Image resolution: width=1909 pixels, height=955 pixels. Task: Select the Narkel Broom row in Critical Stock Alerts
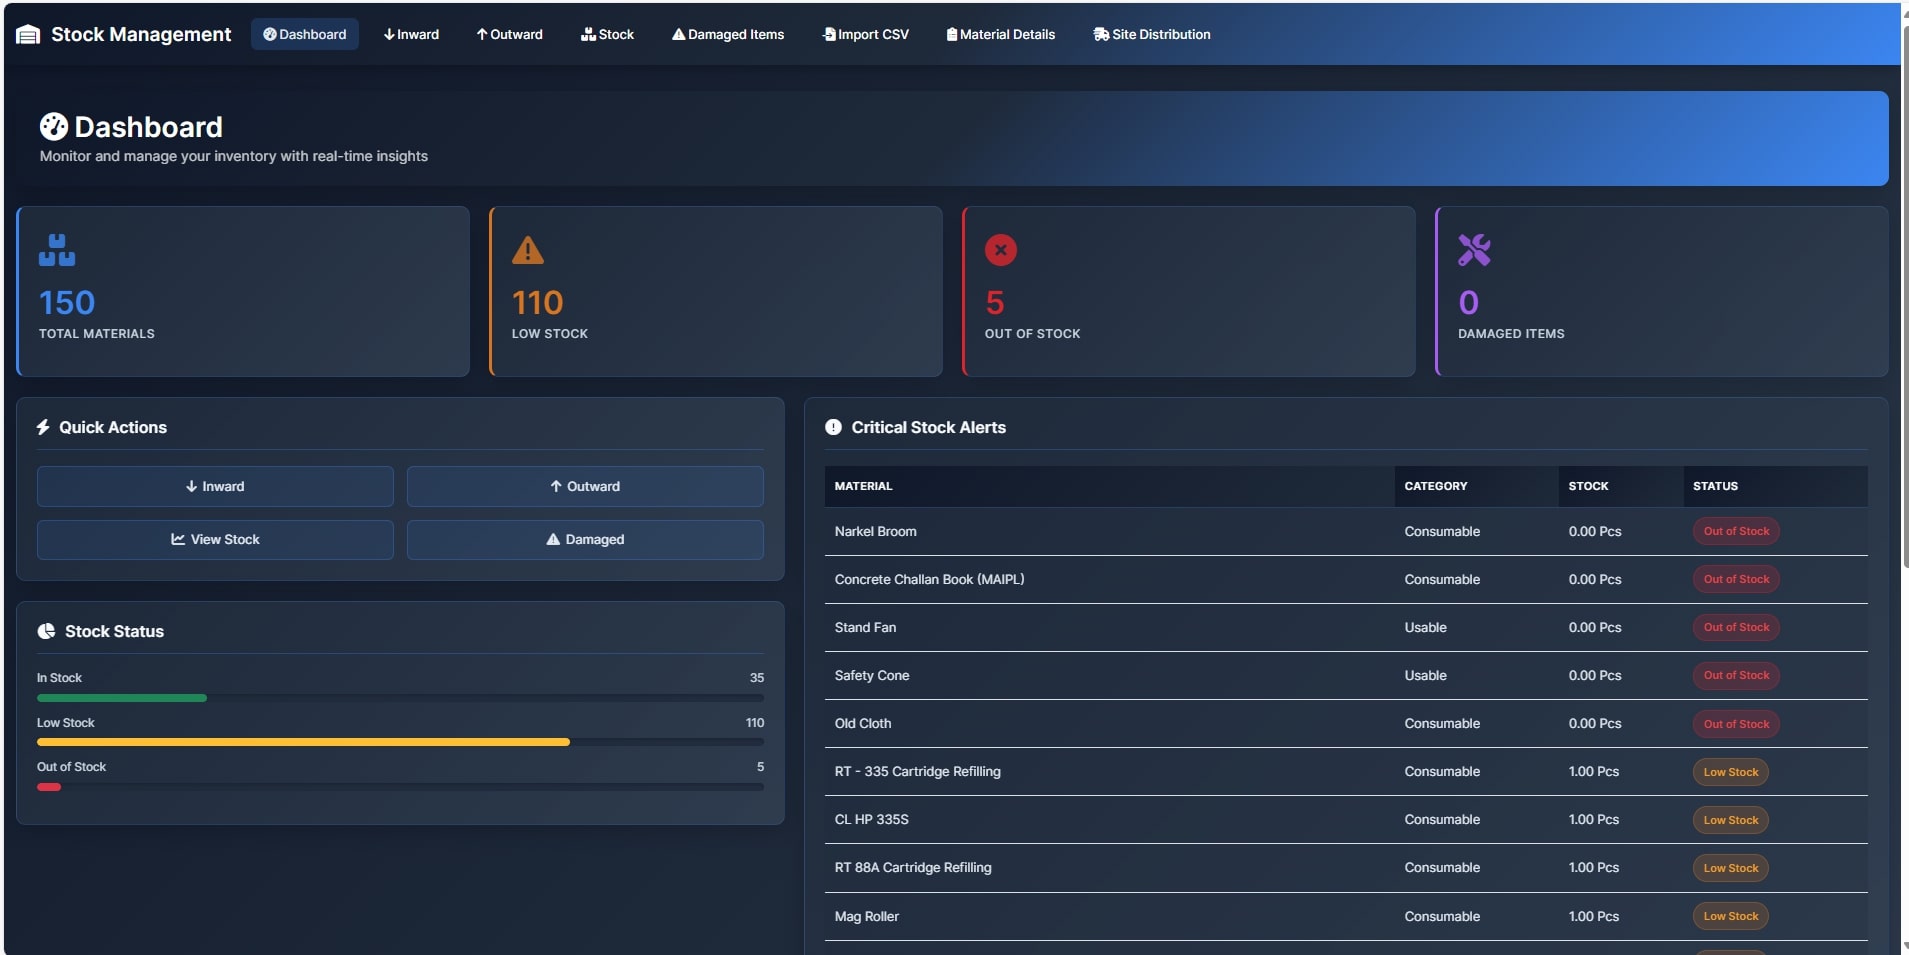(1100, 531)
